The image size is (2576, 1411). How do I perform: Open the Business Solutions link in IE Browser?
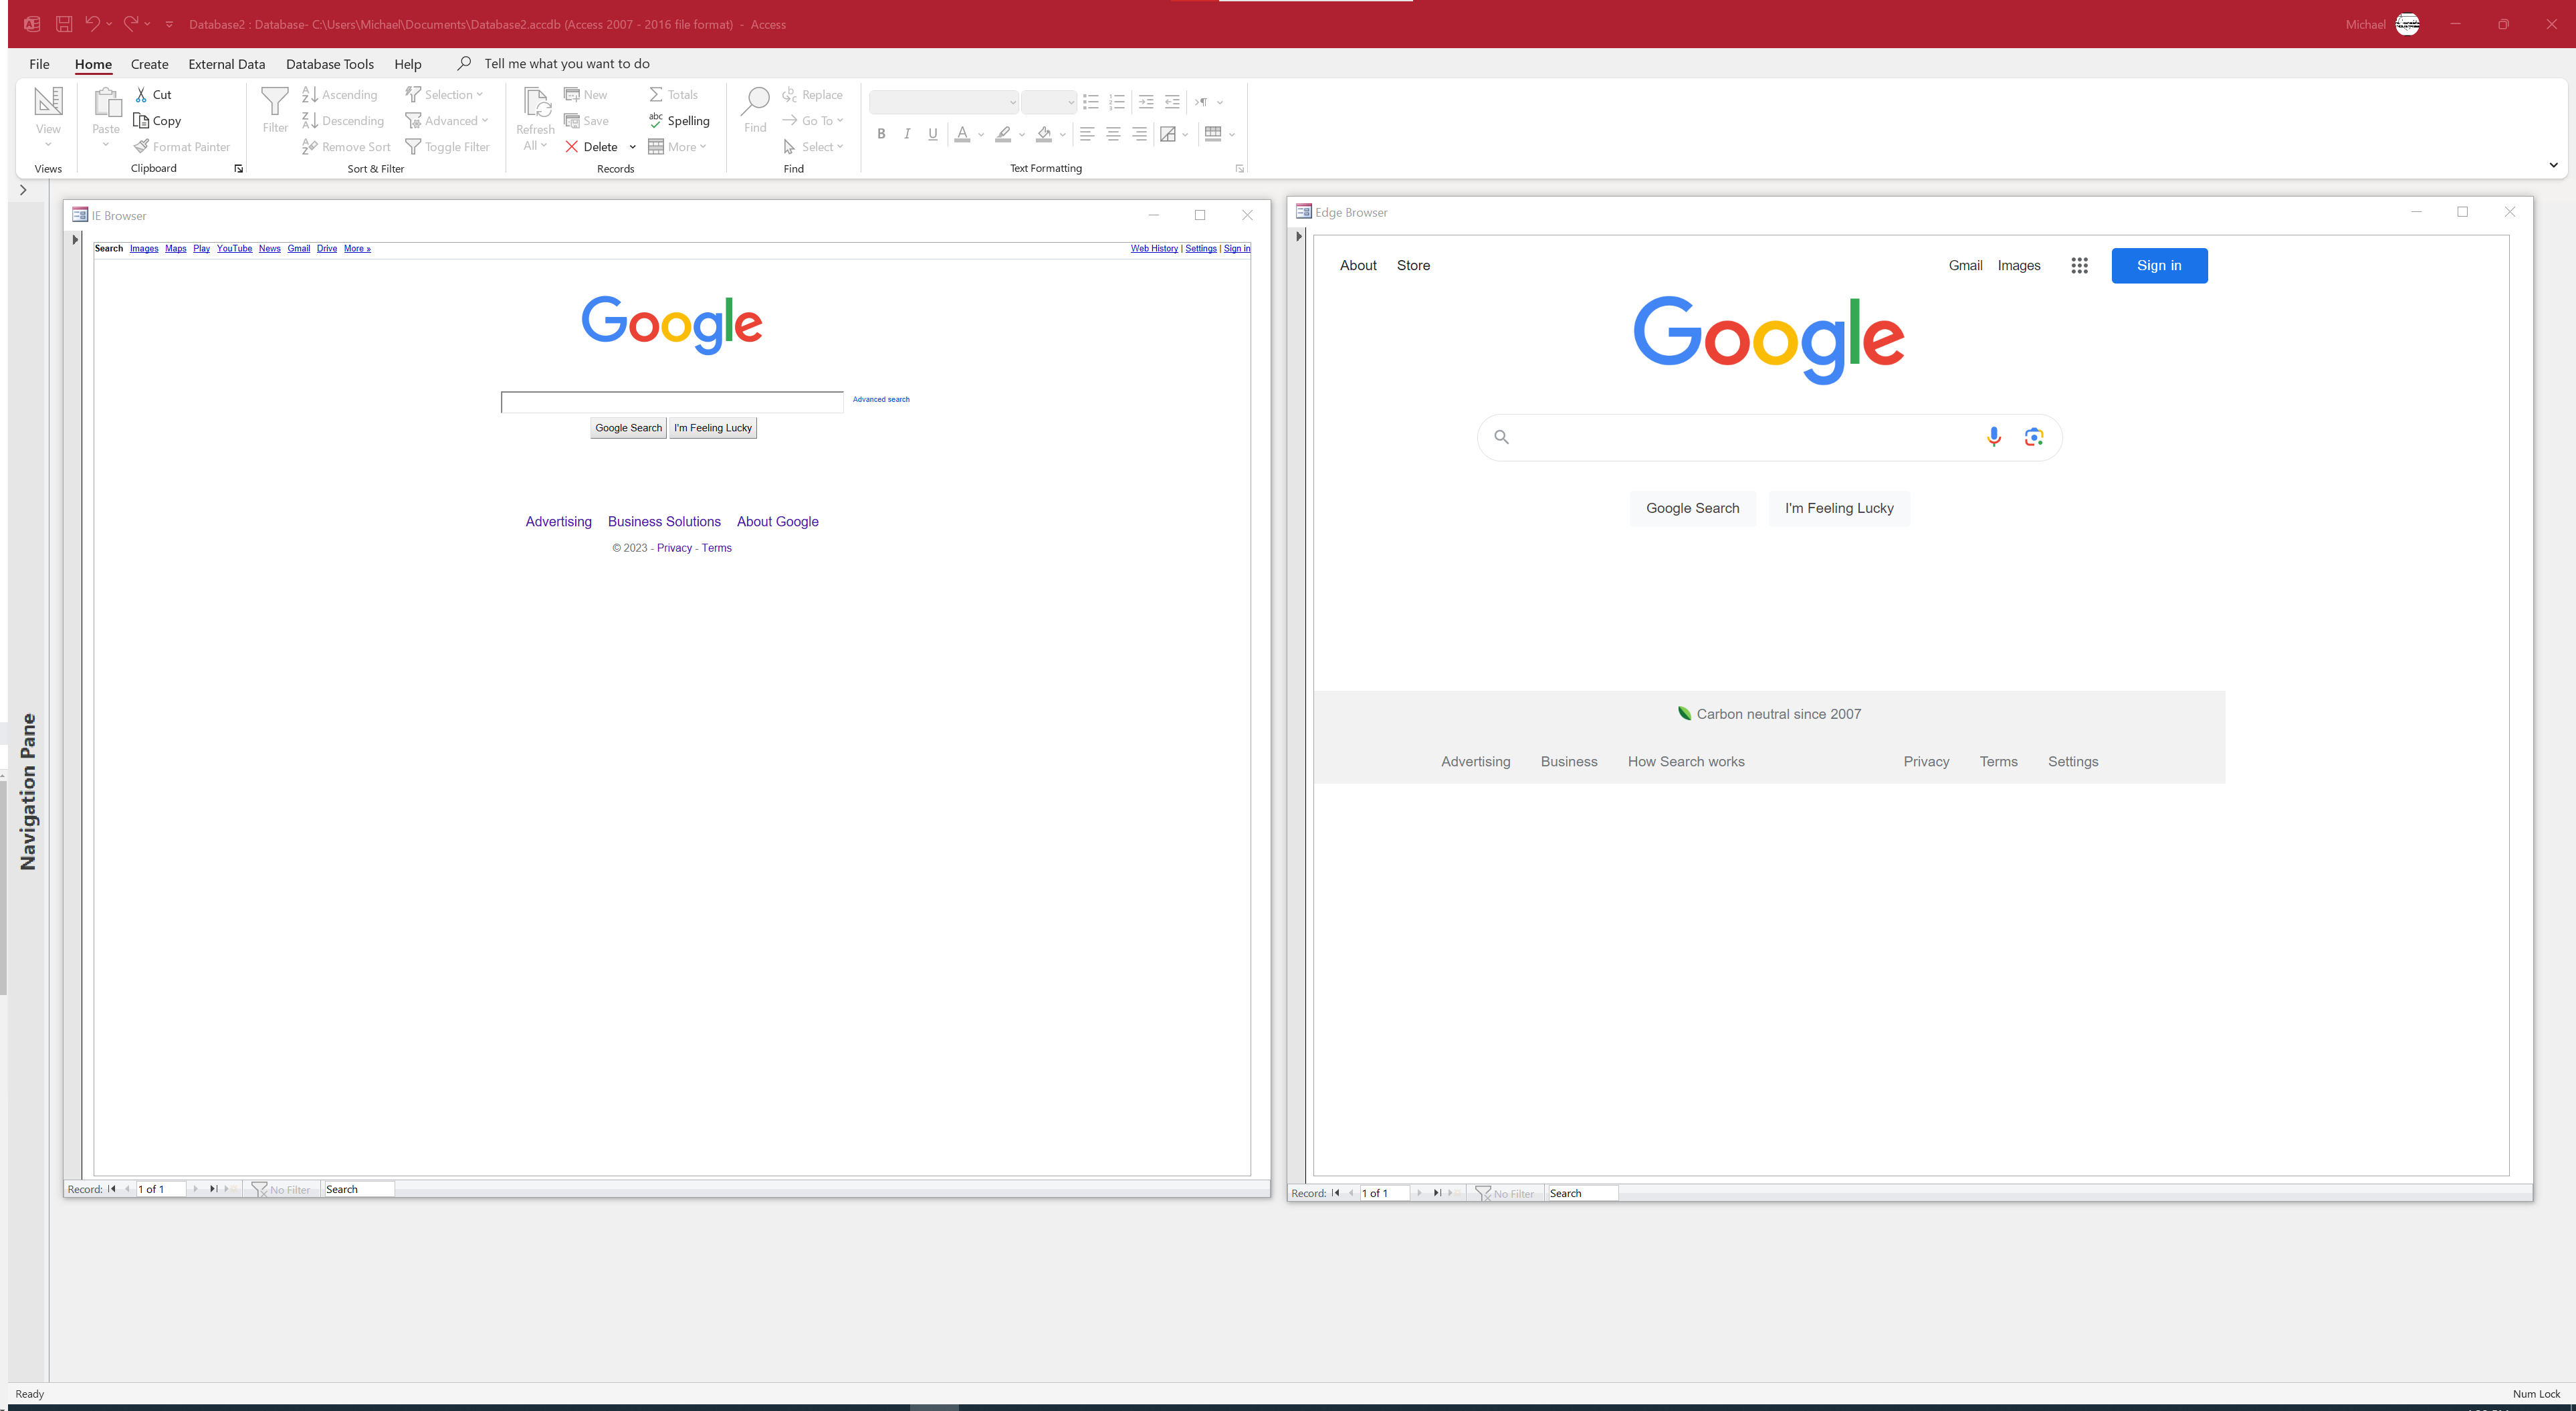point(664,522)
